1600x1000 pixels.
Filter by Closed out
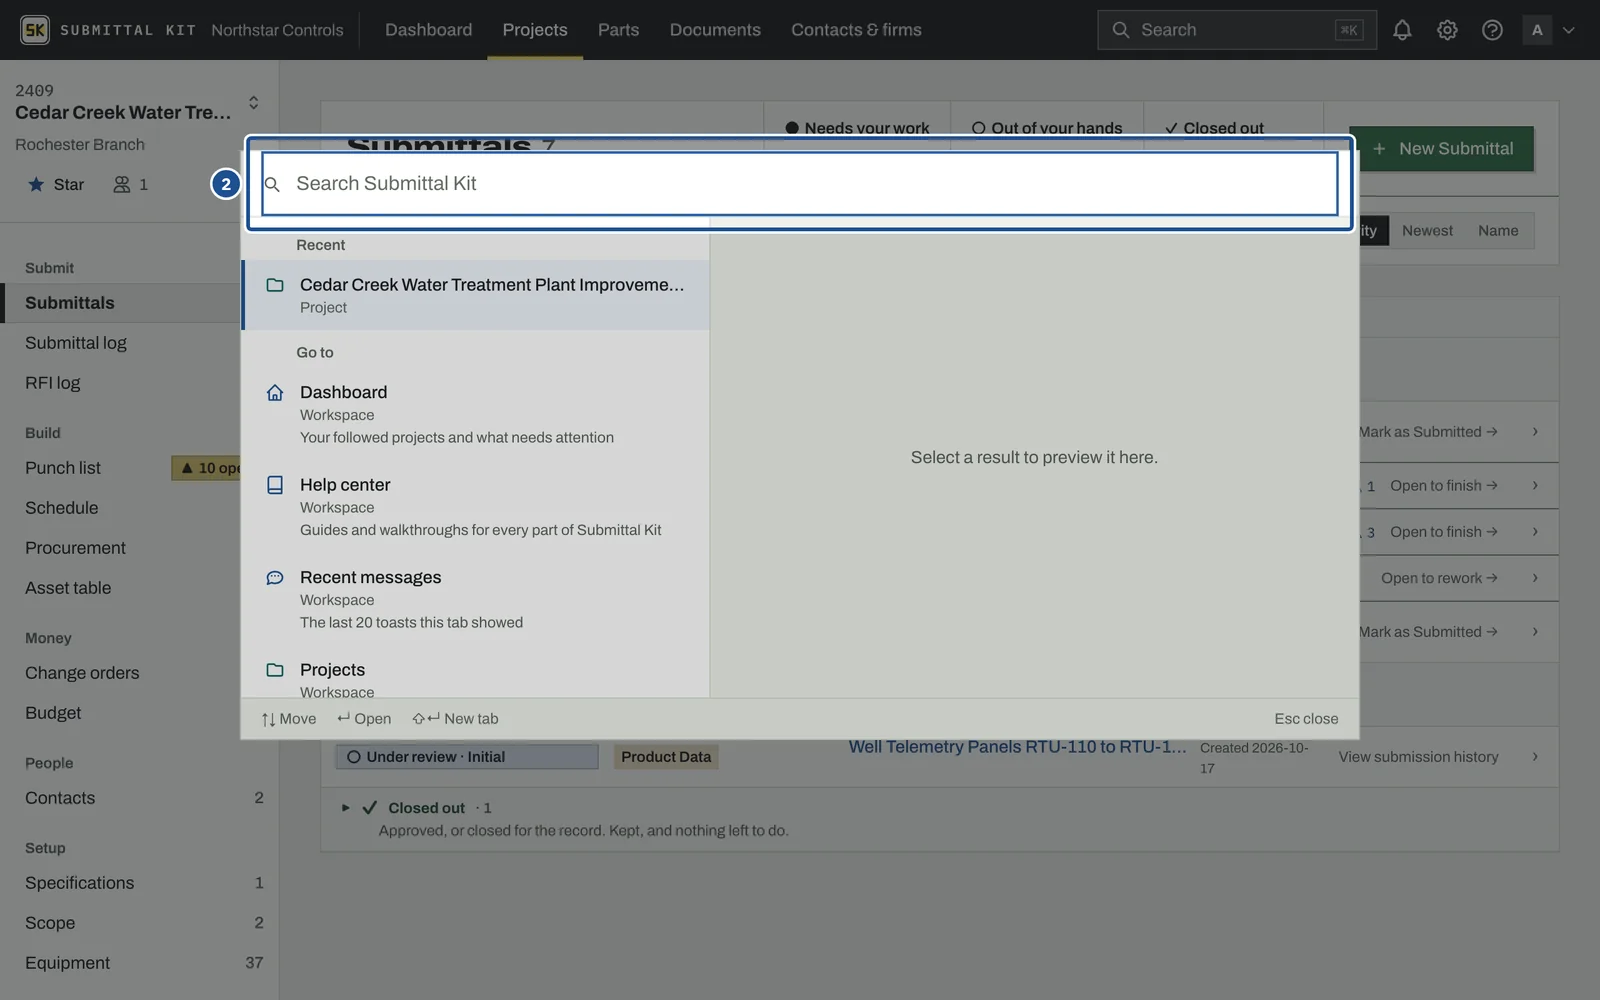click(x=1214, y=128)
